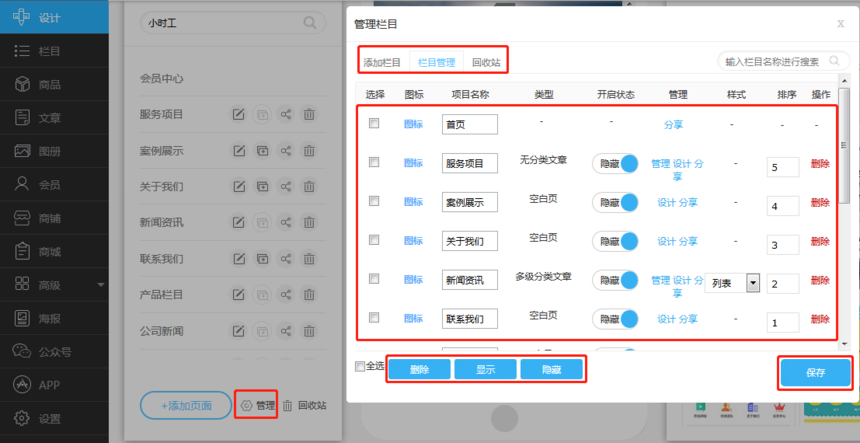Click the 关于我们 name input field

[x=469, y=241]
